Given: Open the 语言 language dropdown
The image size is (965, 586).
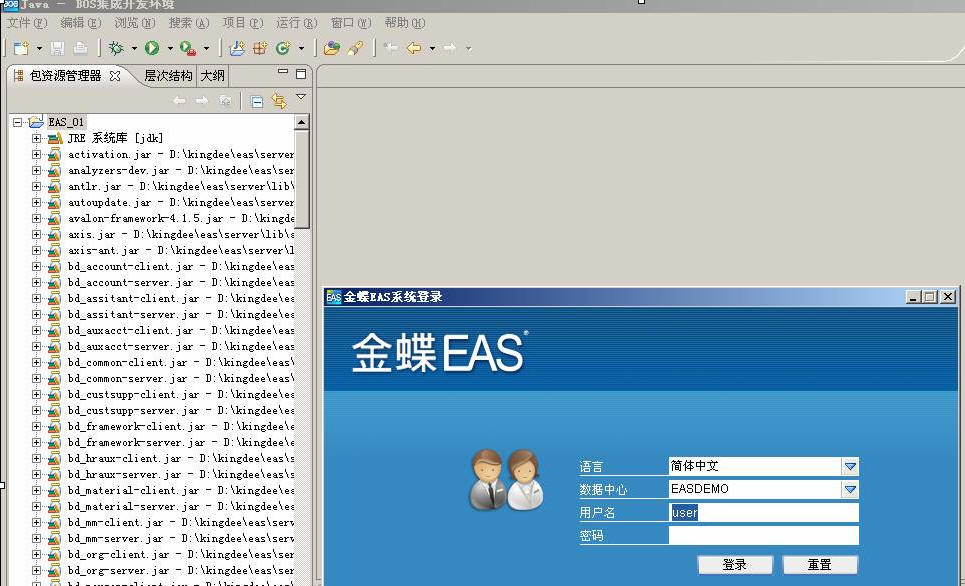Looking at the screenshot, I should tap(849, 466).
